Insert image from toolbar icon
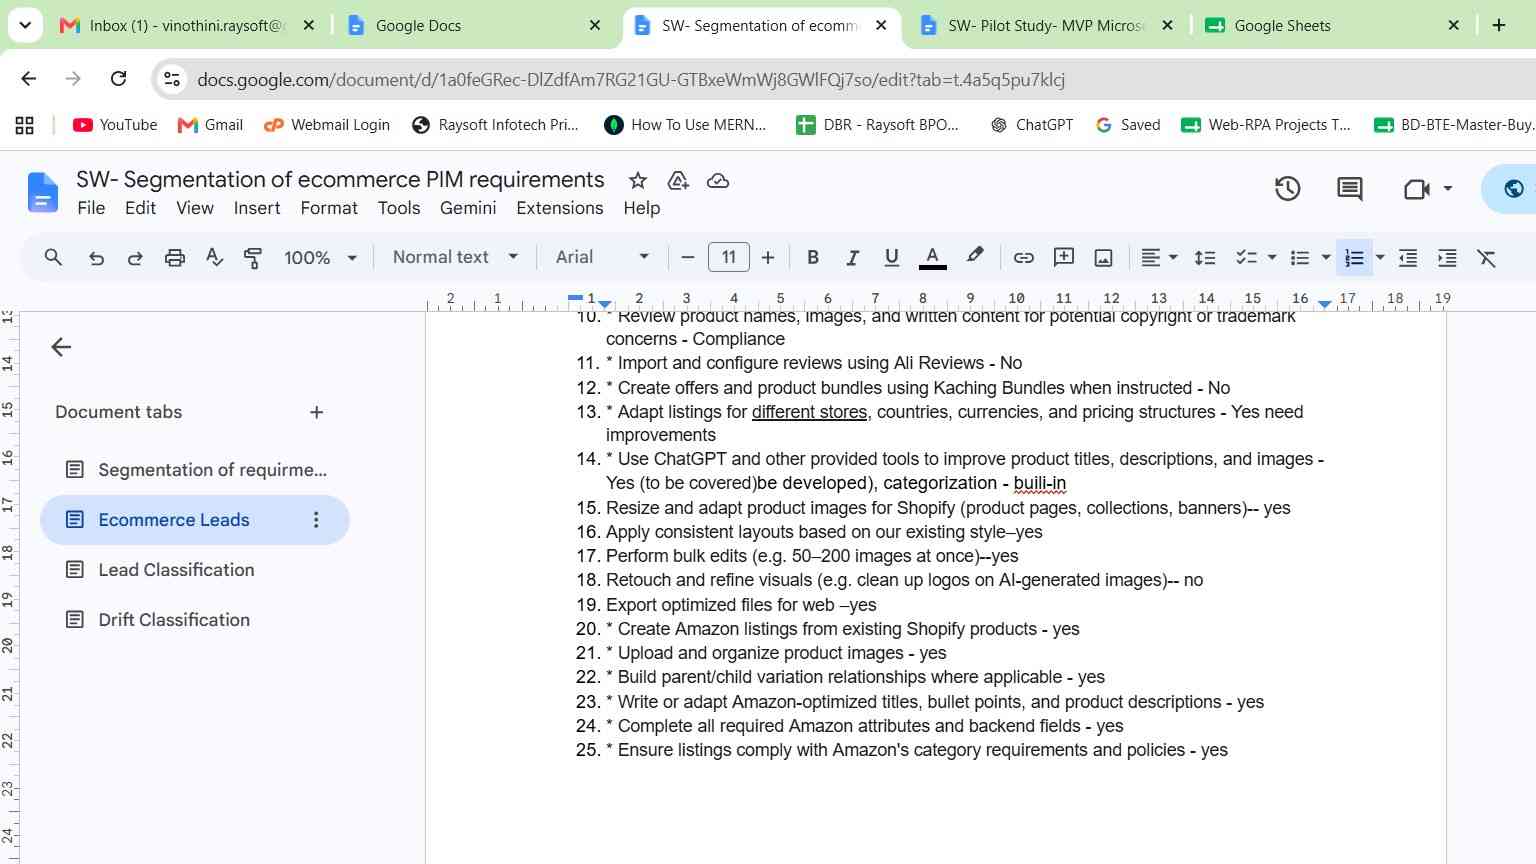The height and width of the screenshot is (864, 1536). [x=1103, y=257]
